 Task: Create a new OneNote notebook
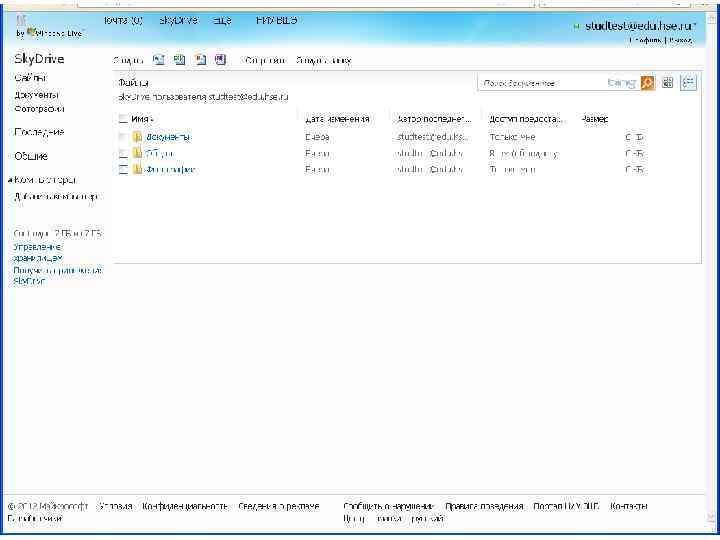pos(221,60)
